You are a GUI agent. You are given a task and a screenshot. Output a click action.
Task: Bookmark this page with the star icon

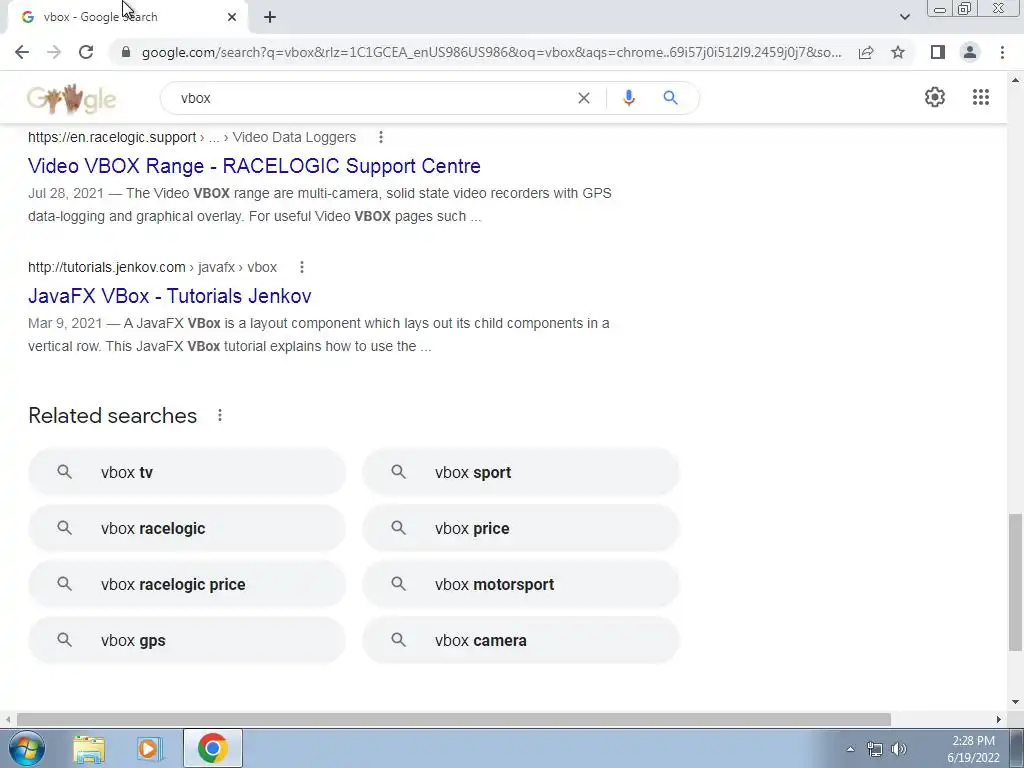pyautogui.click(x=898, y=52)
